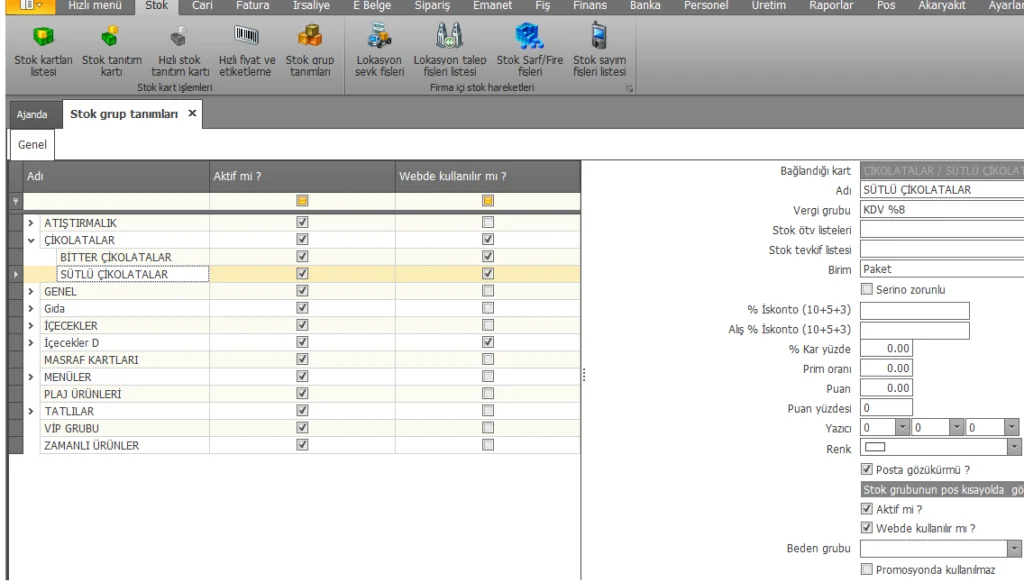Enable Promosyonda kullanılmaz checkbox

(867, 569)
